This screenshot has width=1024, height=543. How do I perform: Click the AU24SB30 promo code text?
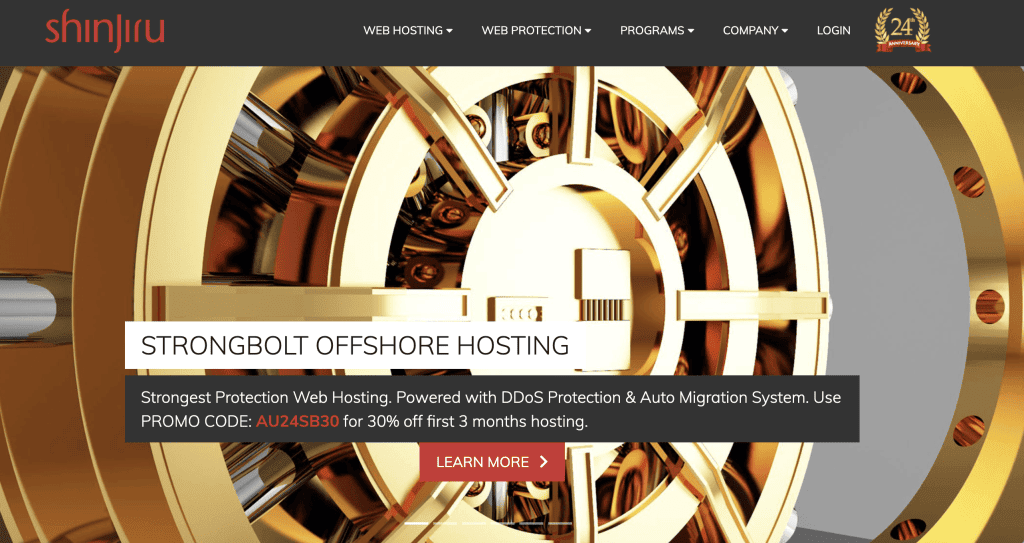[297, 421]
